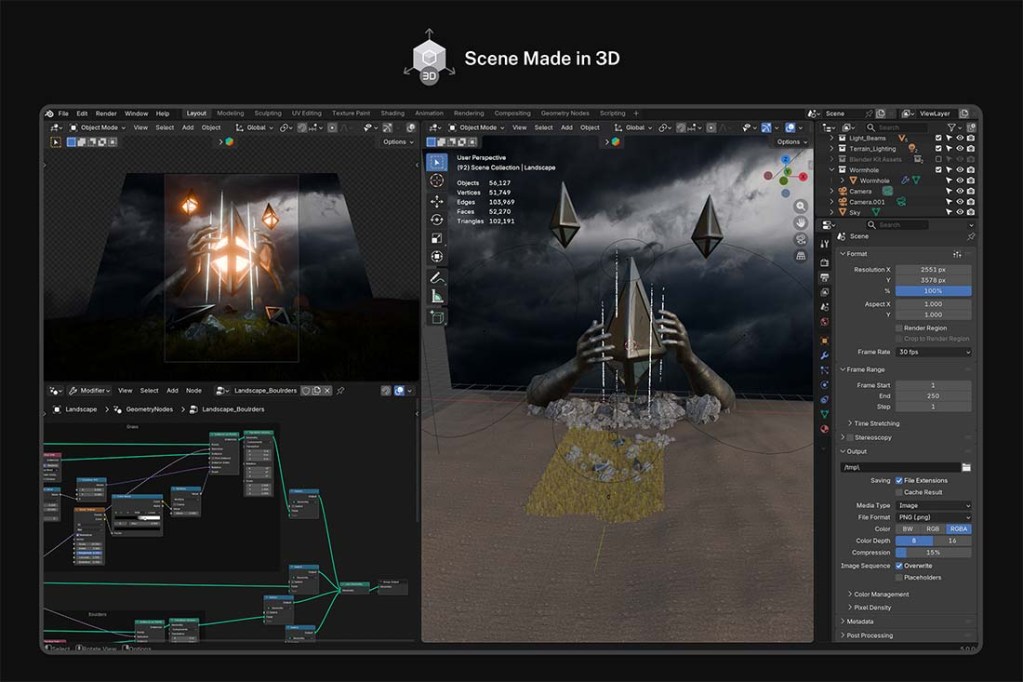Open the Tool properties tab

point(825,244)
